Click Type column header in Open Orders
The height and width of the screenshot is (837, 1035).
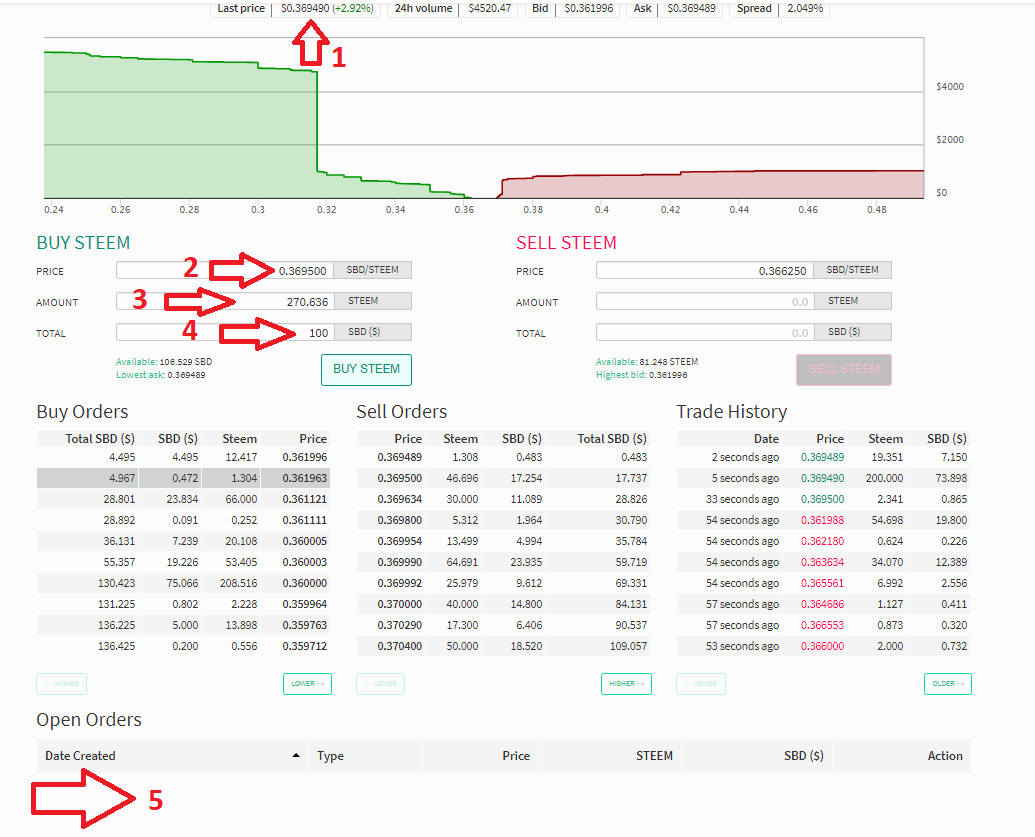(x=366, y=756)
